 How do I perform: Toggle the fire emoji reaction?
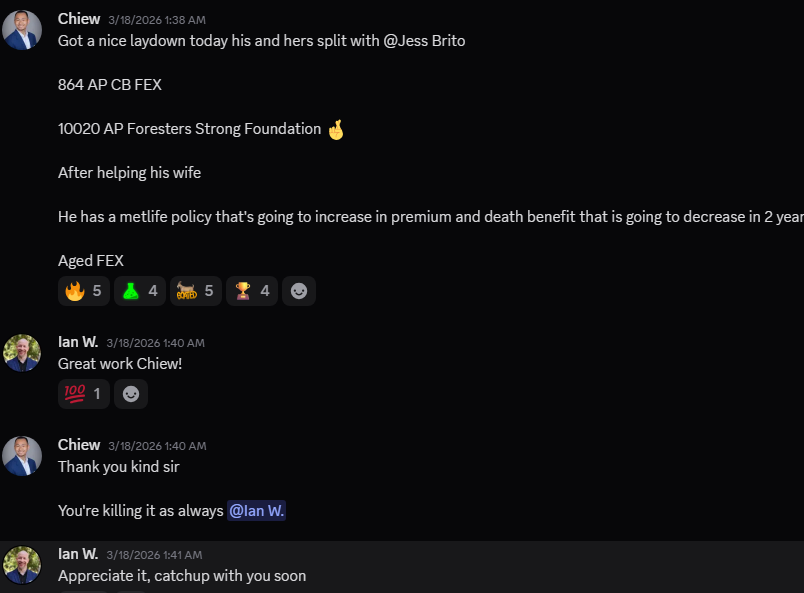coord(84,291)
